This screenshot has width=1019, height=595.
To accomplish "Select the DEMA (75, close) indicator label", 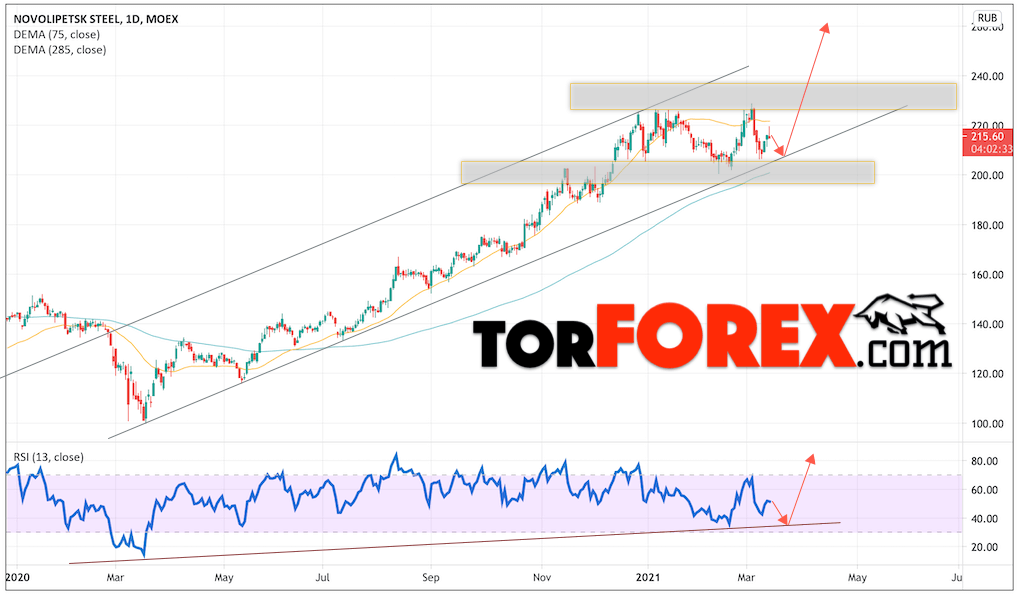I will [57, 34].
